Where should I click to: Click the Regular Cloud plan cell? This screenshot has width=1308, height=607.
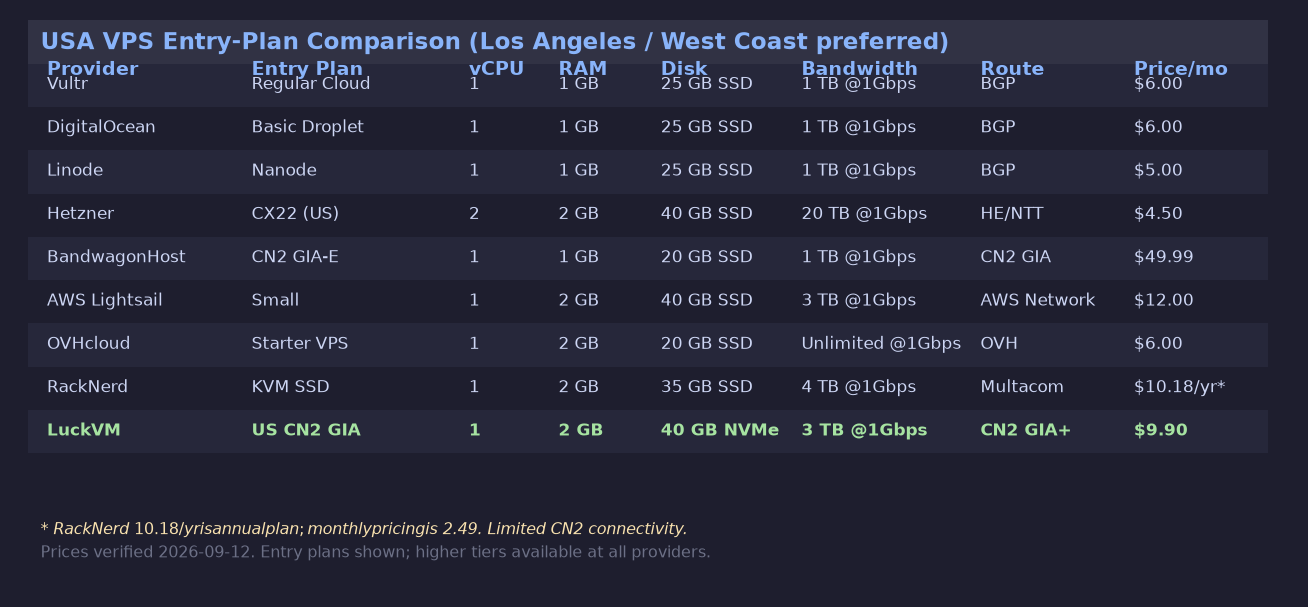point(311,85)
